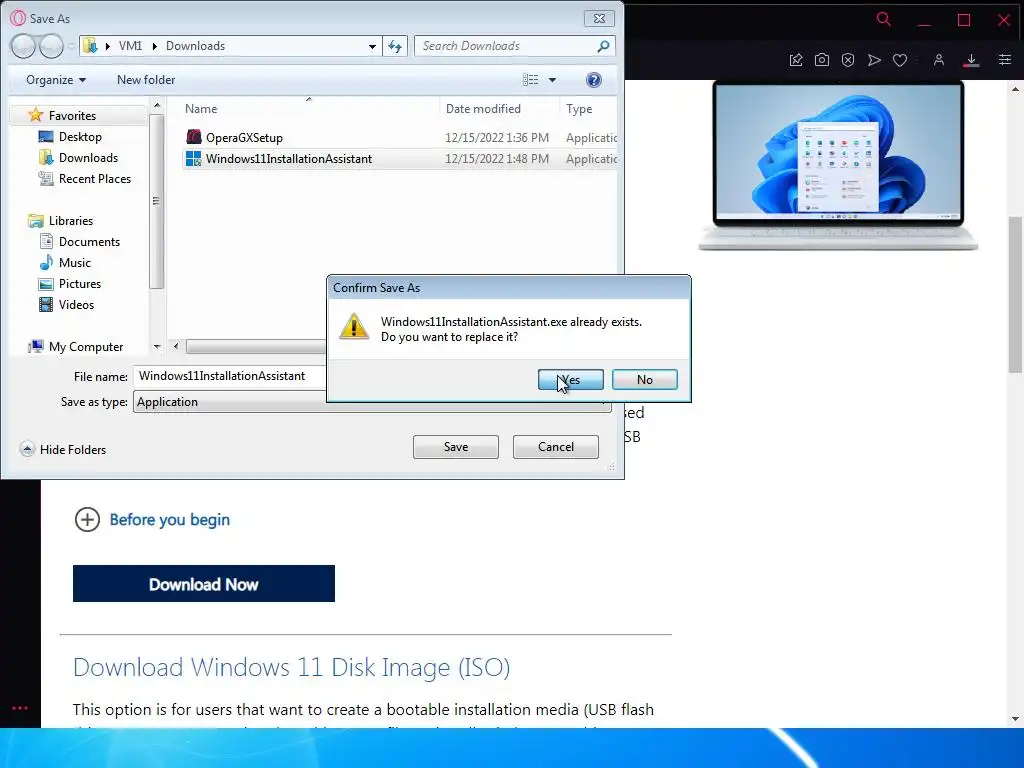Image resolution: width=1024 pixels, height=768 pixels.
Task: Click the send/flow arrow icon
Action: [x=874, y=60]
